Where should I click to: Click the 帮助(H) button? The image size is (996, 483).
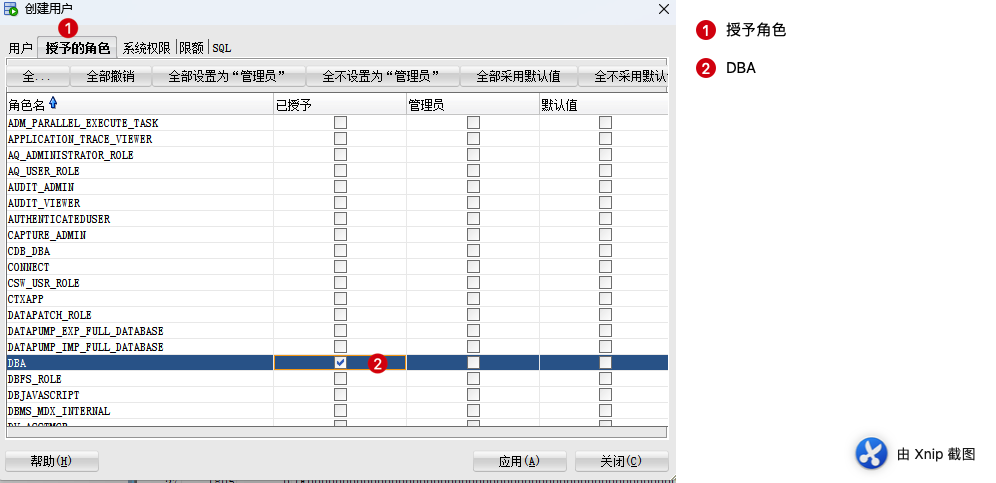(x=51, y=461)
